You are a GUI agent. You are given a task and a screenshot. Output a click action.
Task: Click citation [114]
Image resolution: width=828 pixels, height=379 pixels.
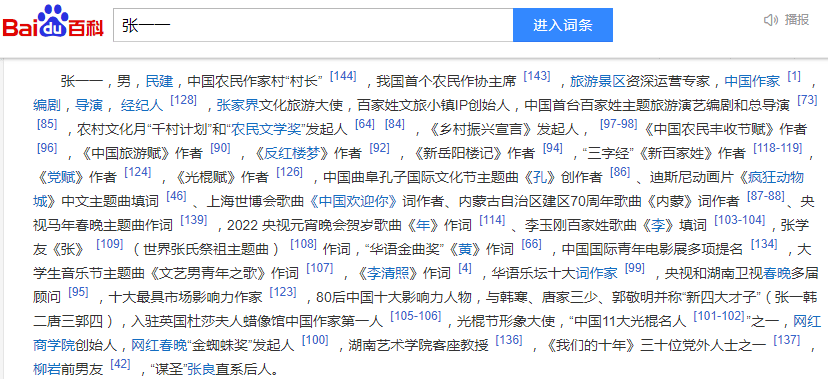tap(492, 220)
